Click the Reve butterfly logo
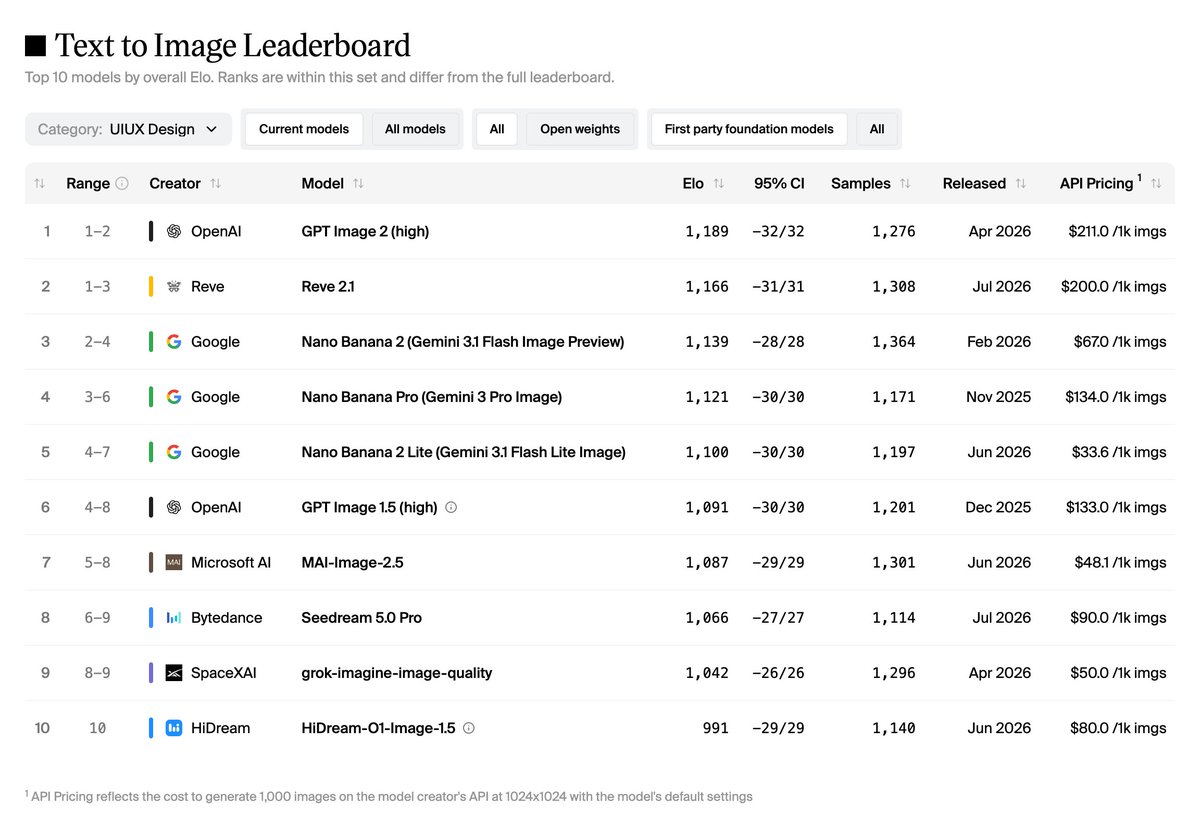Screen dimensions: 1200x830 coord(174,286)
